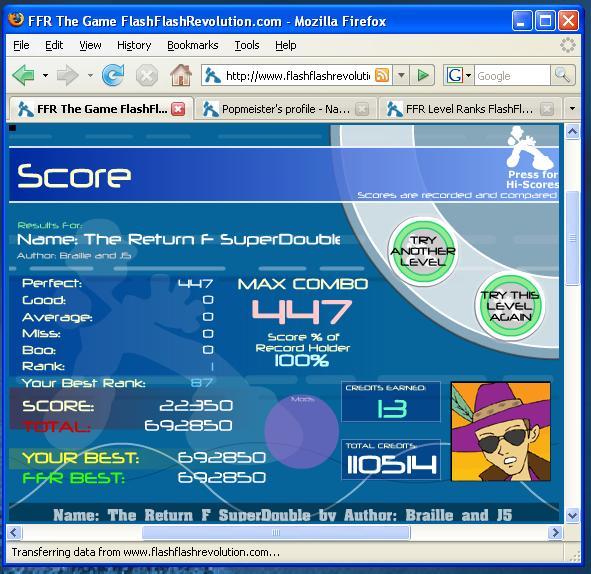Open the Tools menu

(x=247, y=45)
